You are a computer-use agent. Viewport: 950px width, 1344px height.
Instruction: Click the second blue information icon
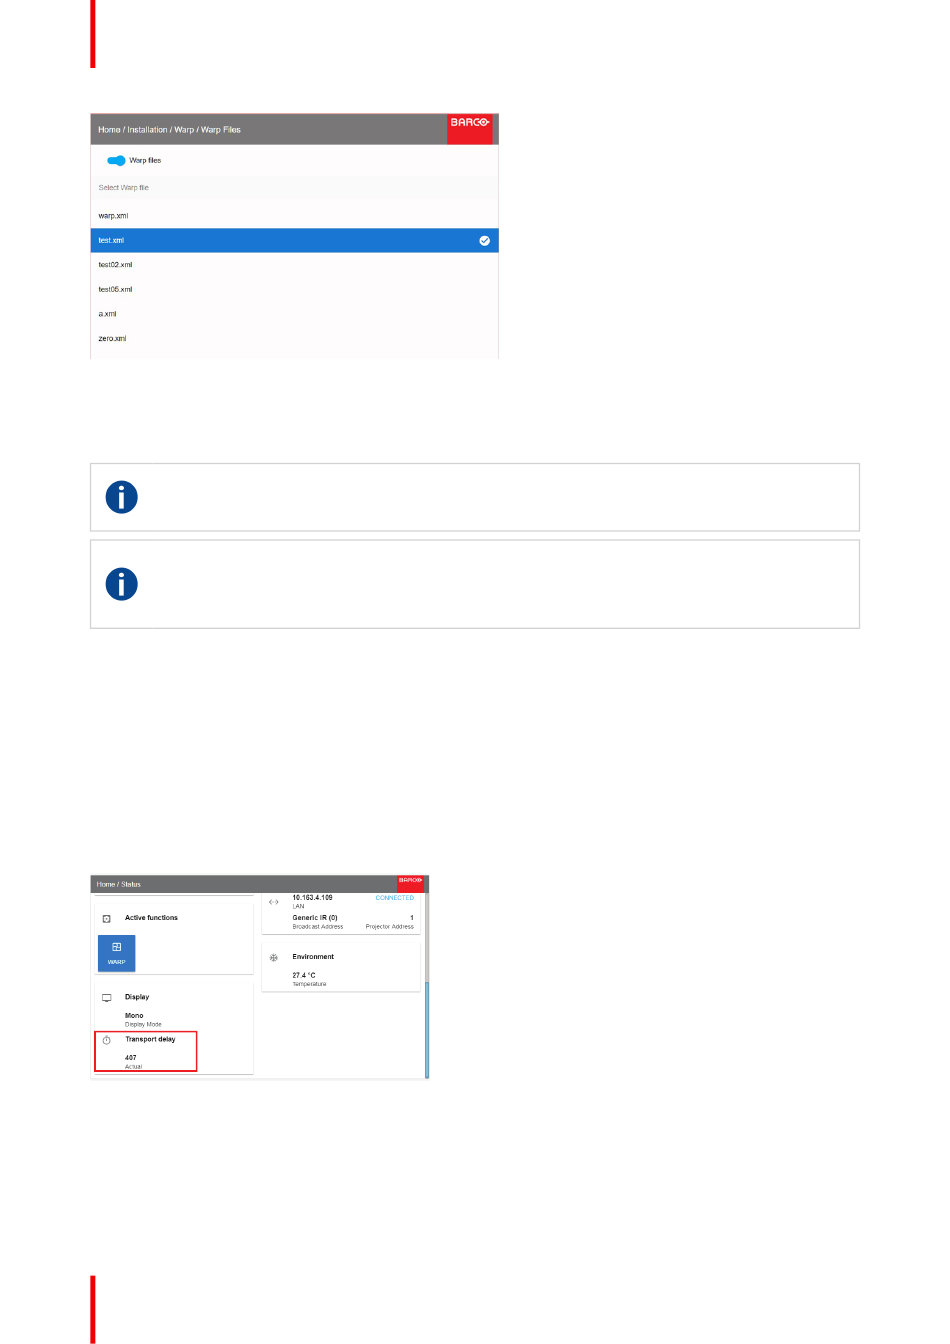122,584
